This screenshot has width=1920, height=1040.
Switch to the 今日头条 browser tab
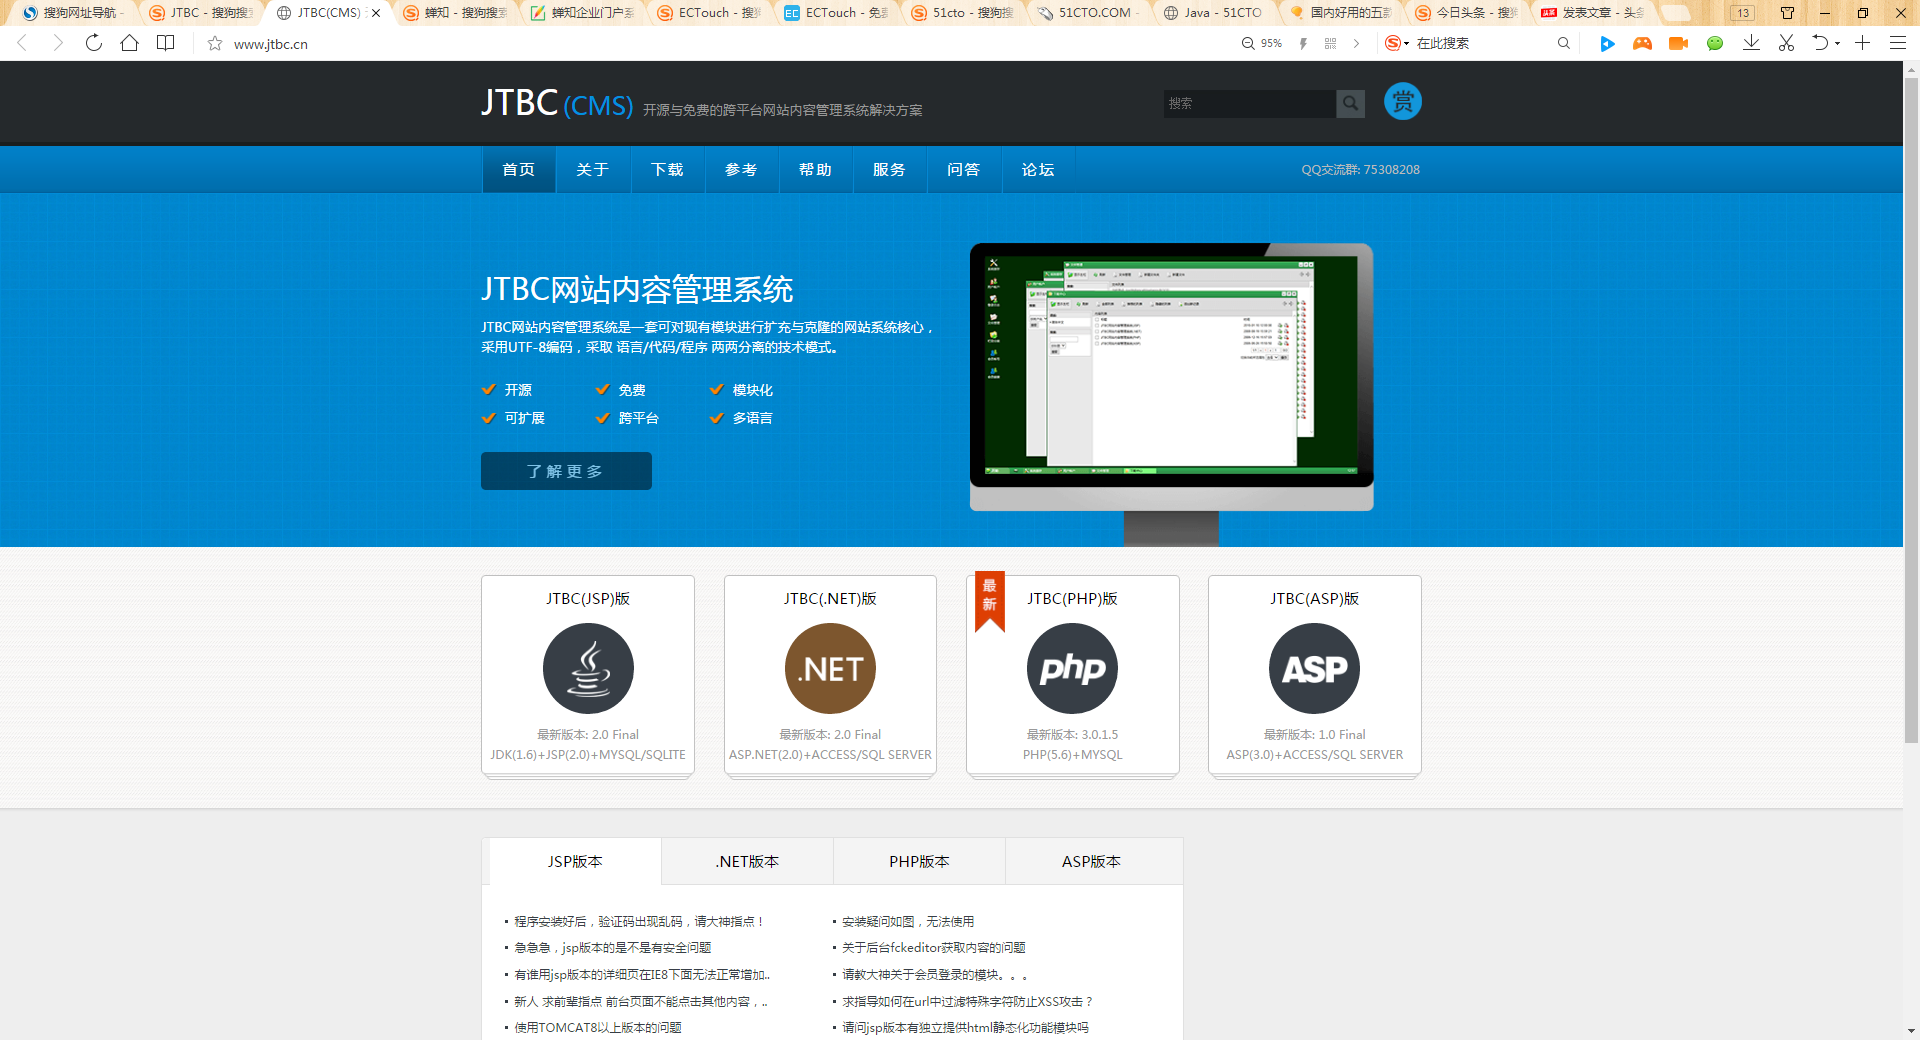pos(1468,13)
